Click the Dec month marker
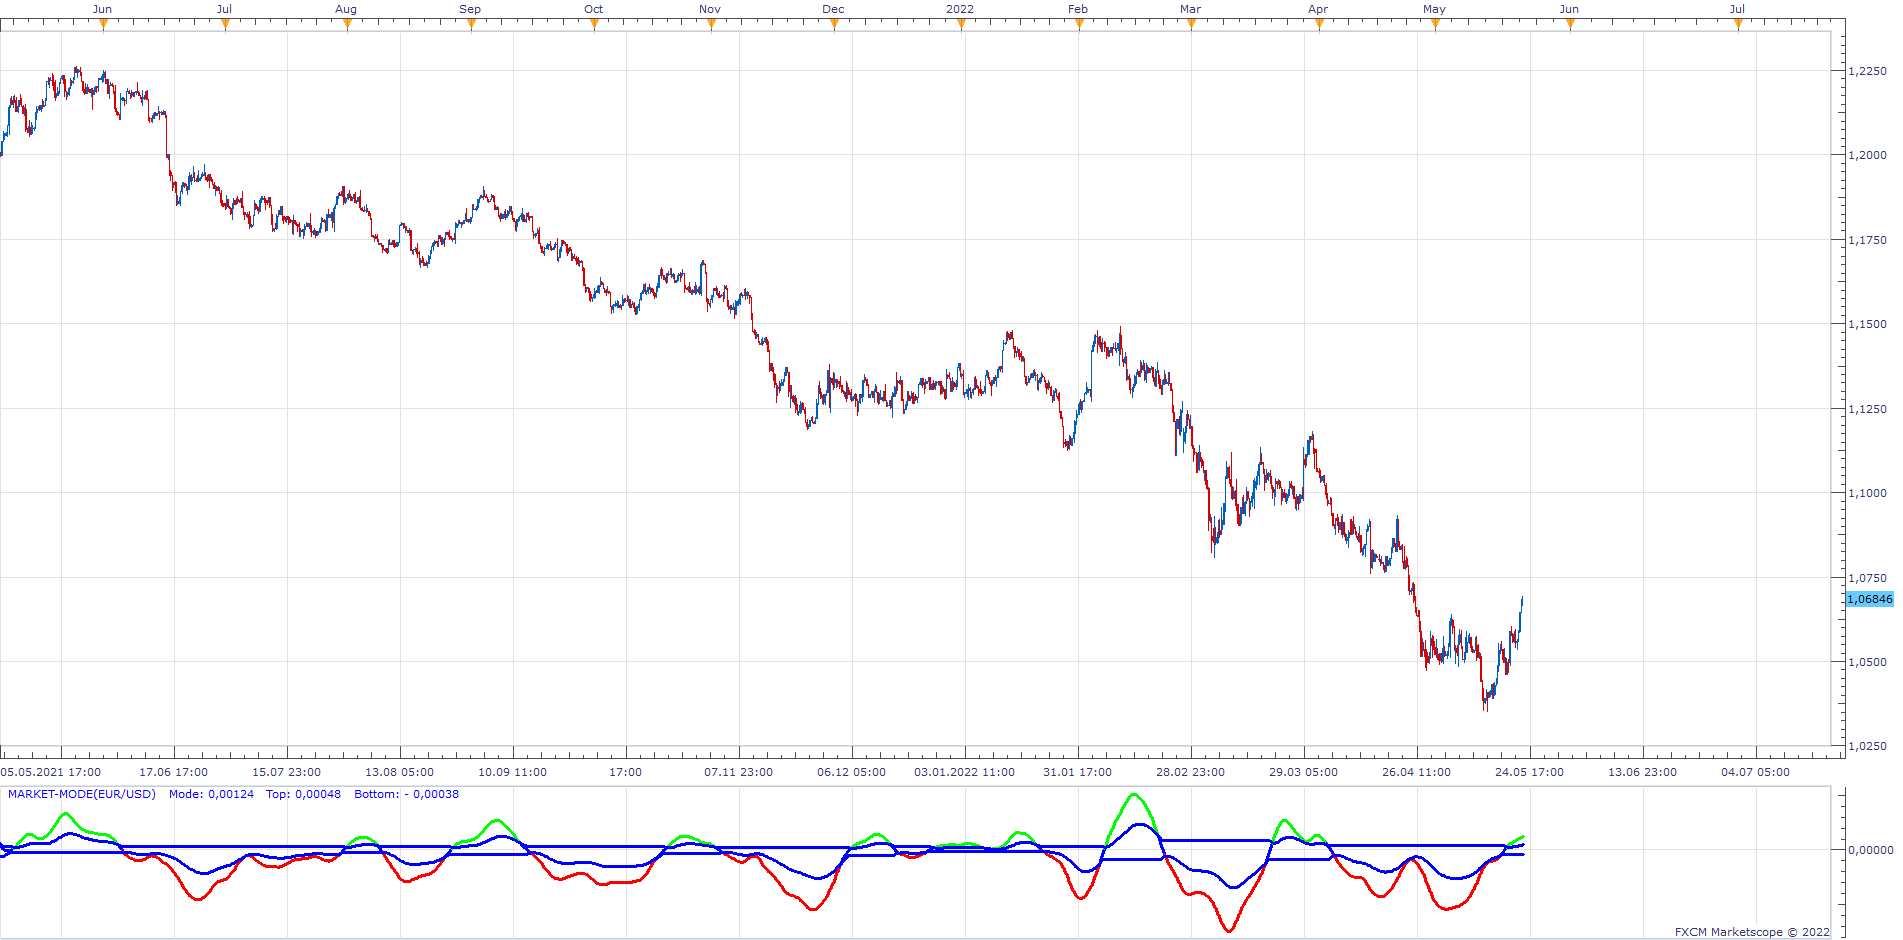 click(x=834, y=25)
